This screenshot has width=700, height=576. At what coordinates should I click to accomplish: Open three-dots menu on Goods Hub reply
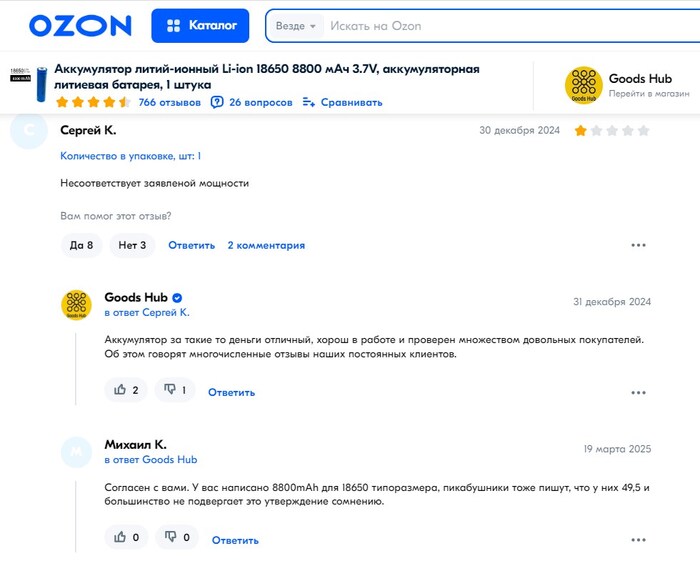(638, 392)
